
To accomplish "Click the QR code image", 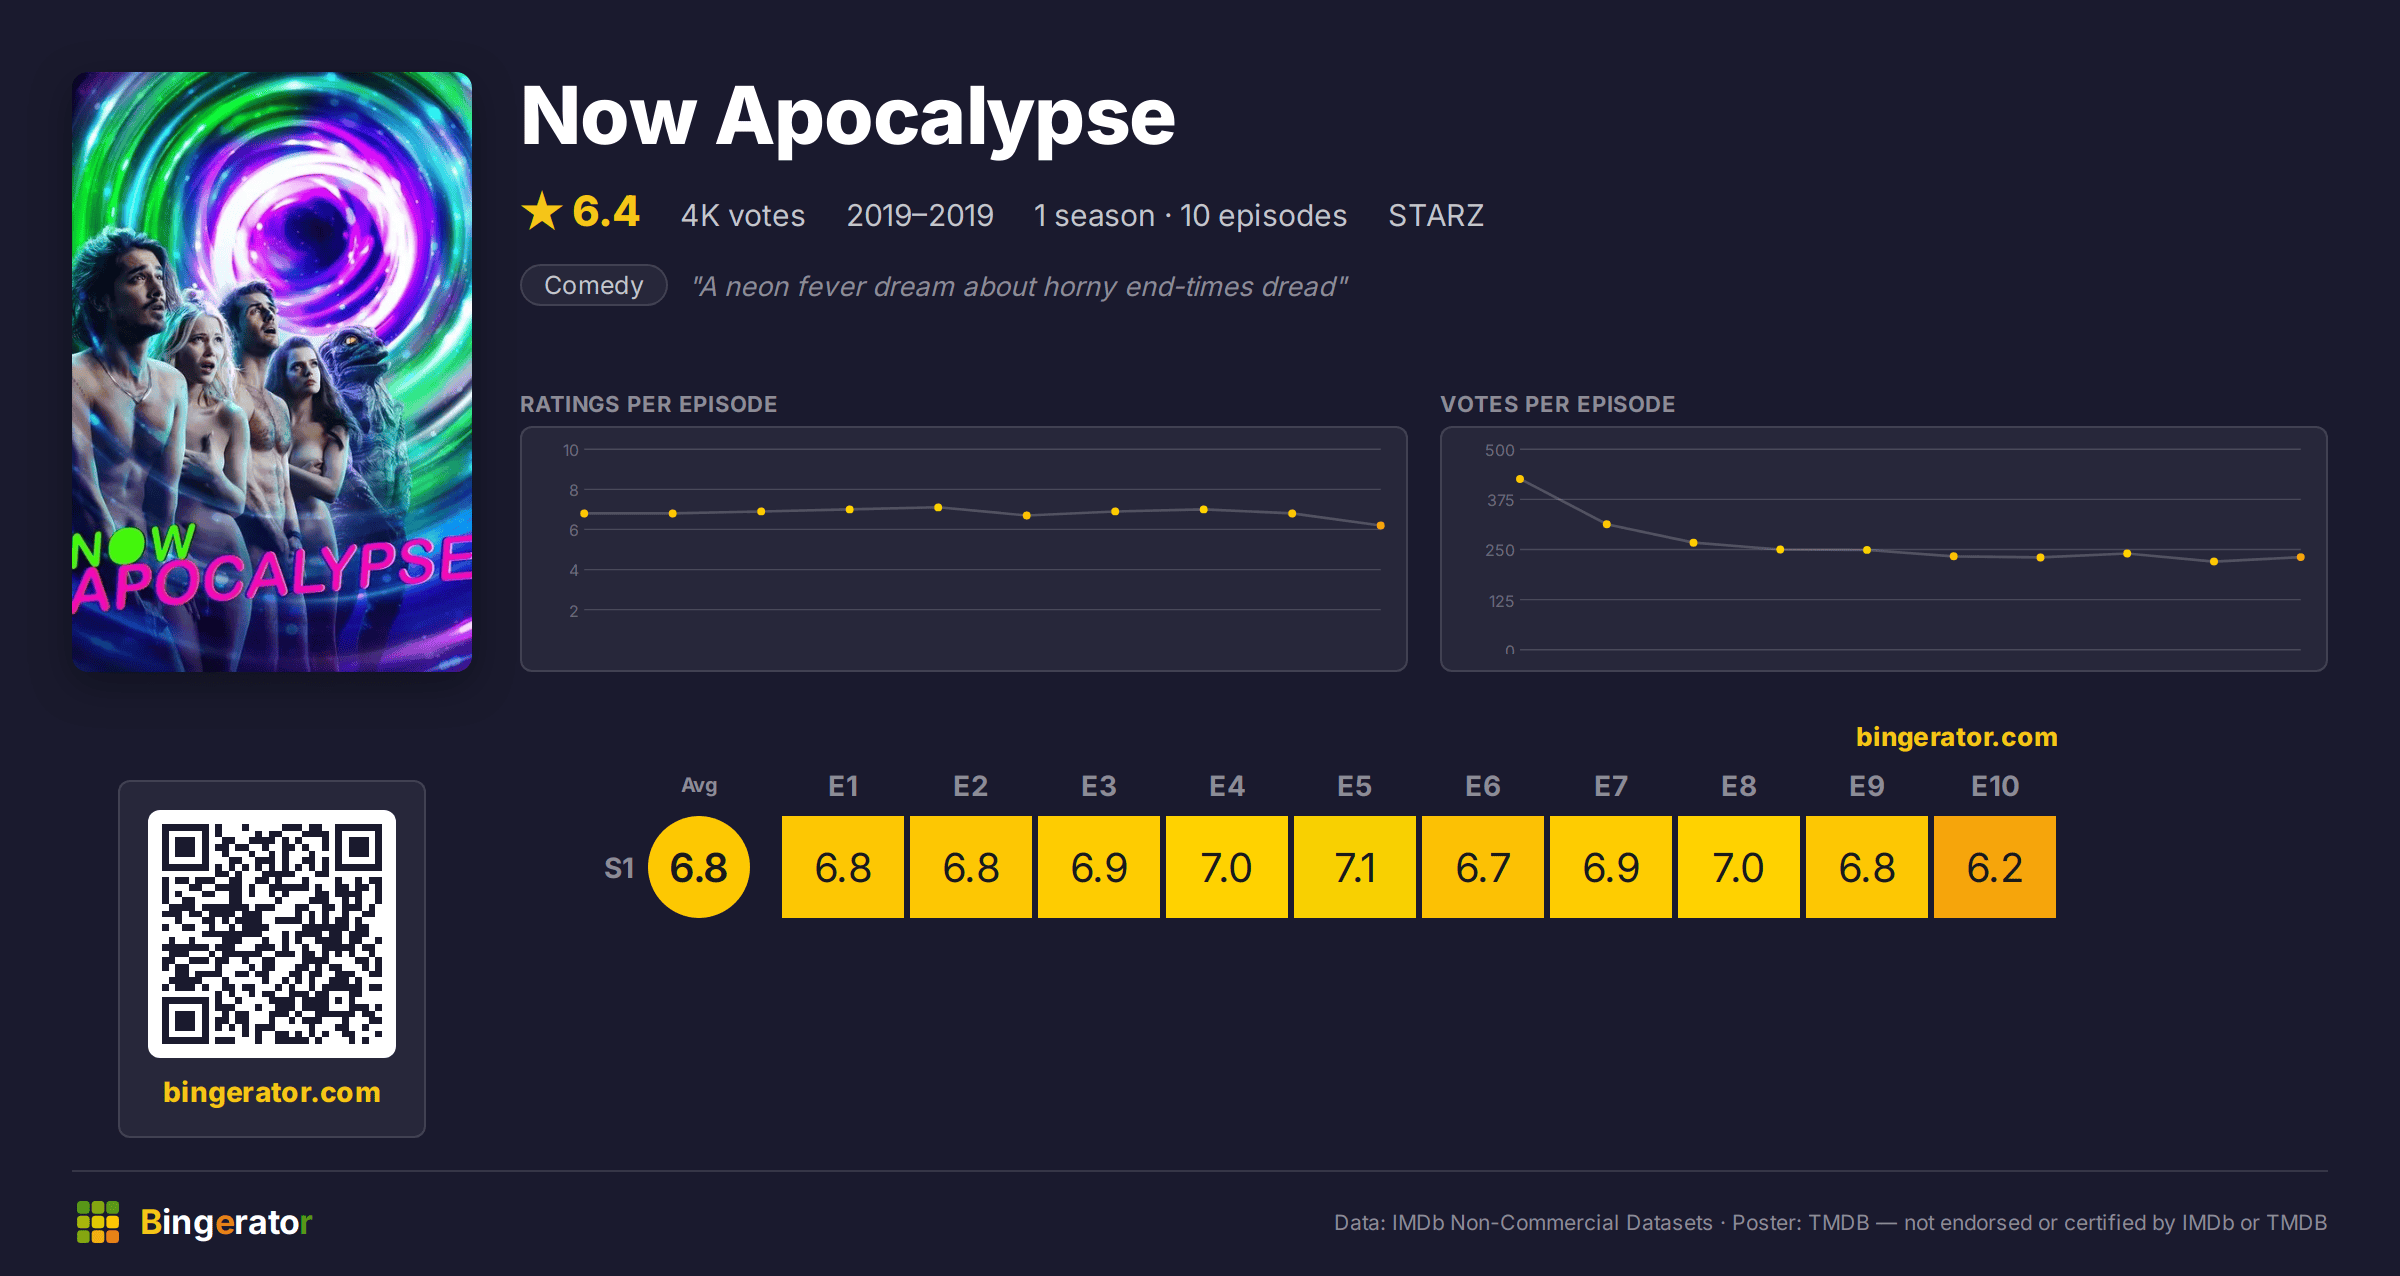I will click(x=272, y=933).
